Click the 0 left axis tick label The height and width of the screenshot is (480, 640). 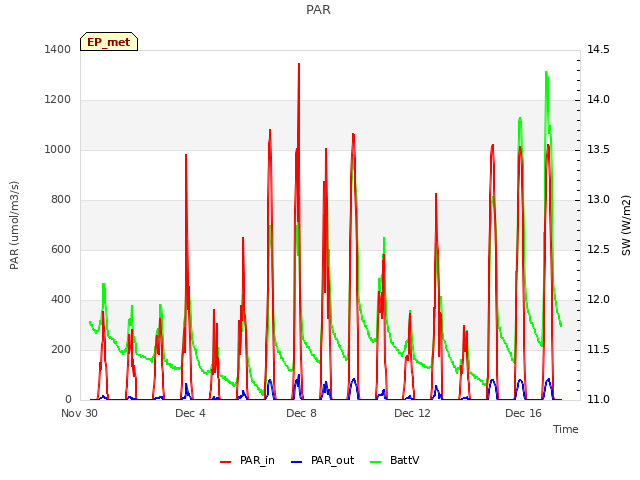pyautogui.click(x=68, y=400)
